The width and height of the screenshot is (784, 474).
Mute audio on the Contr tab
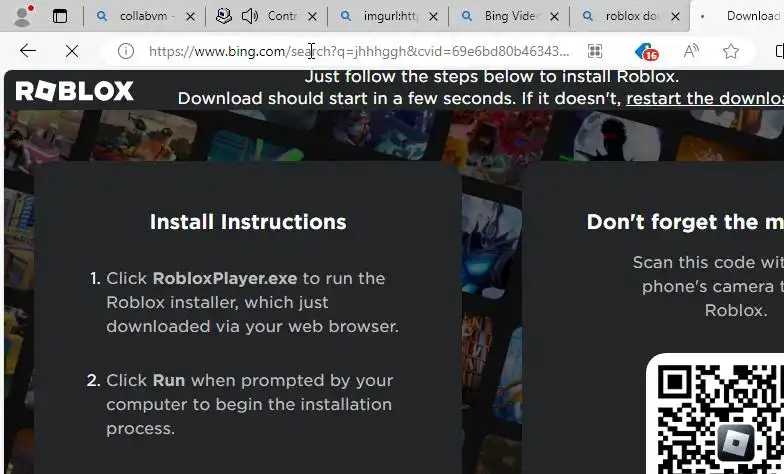(250, 16)
